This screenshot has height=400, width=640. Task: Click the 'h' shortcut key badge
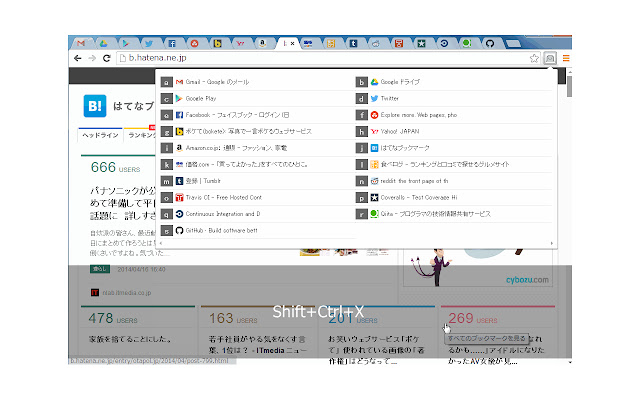click(x=362, y=131)
